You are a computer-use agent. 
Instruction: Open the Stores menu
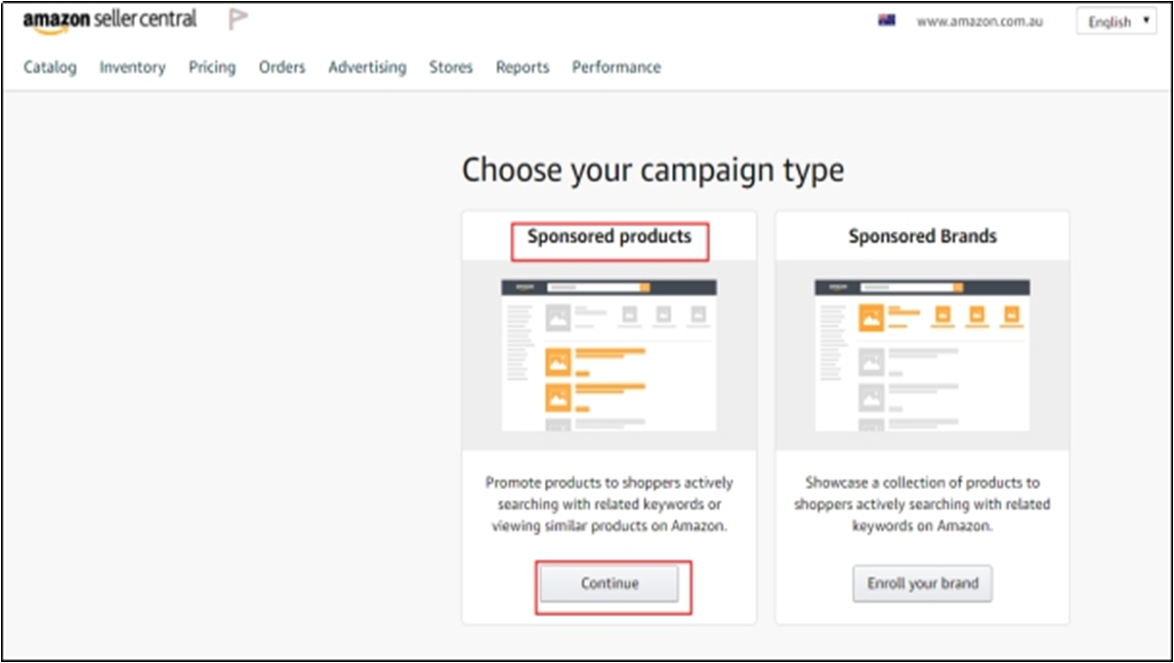coord(451,67)
